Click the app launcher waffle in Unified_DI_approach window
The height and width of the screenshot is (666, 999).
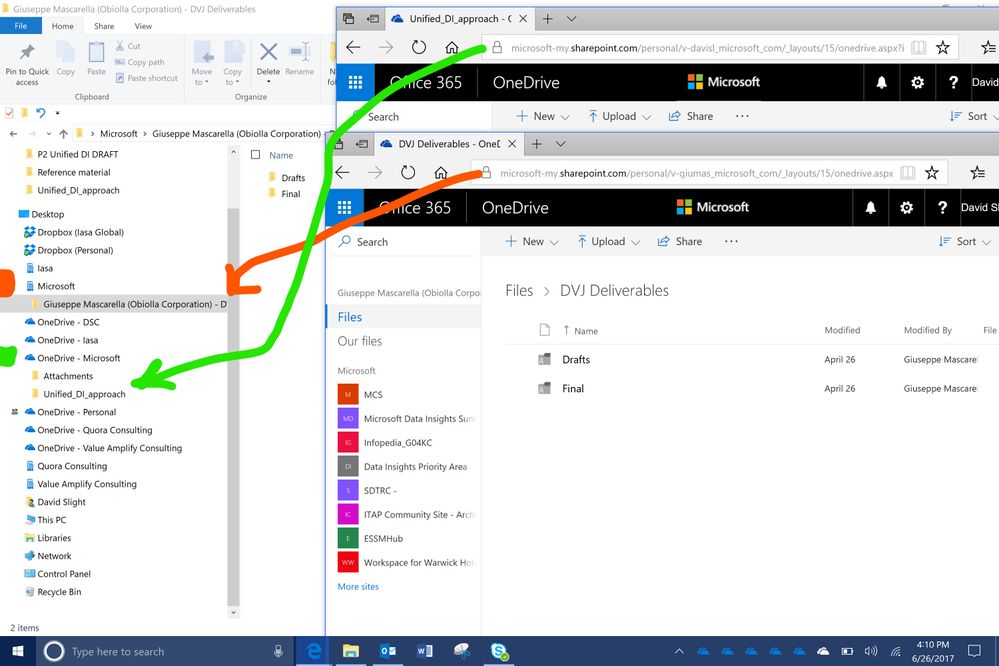point(356,82)
